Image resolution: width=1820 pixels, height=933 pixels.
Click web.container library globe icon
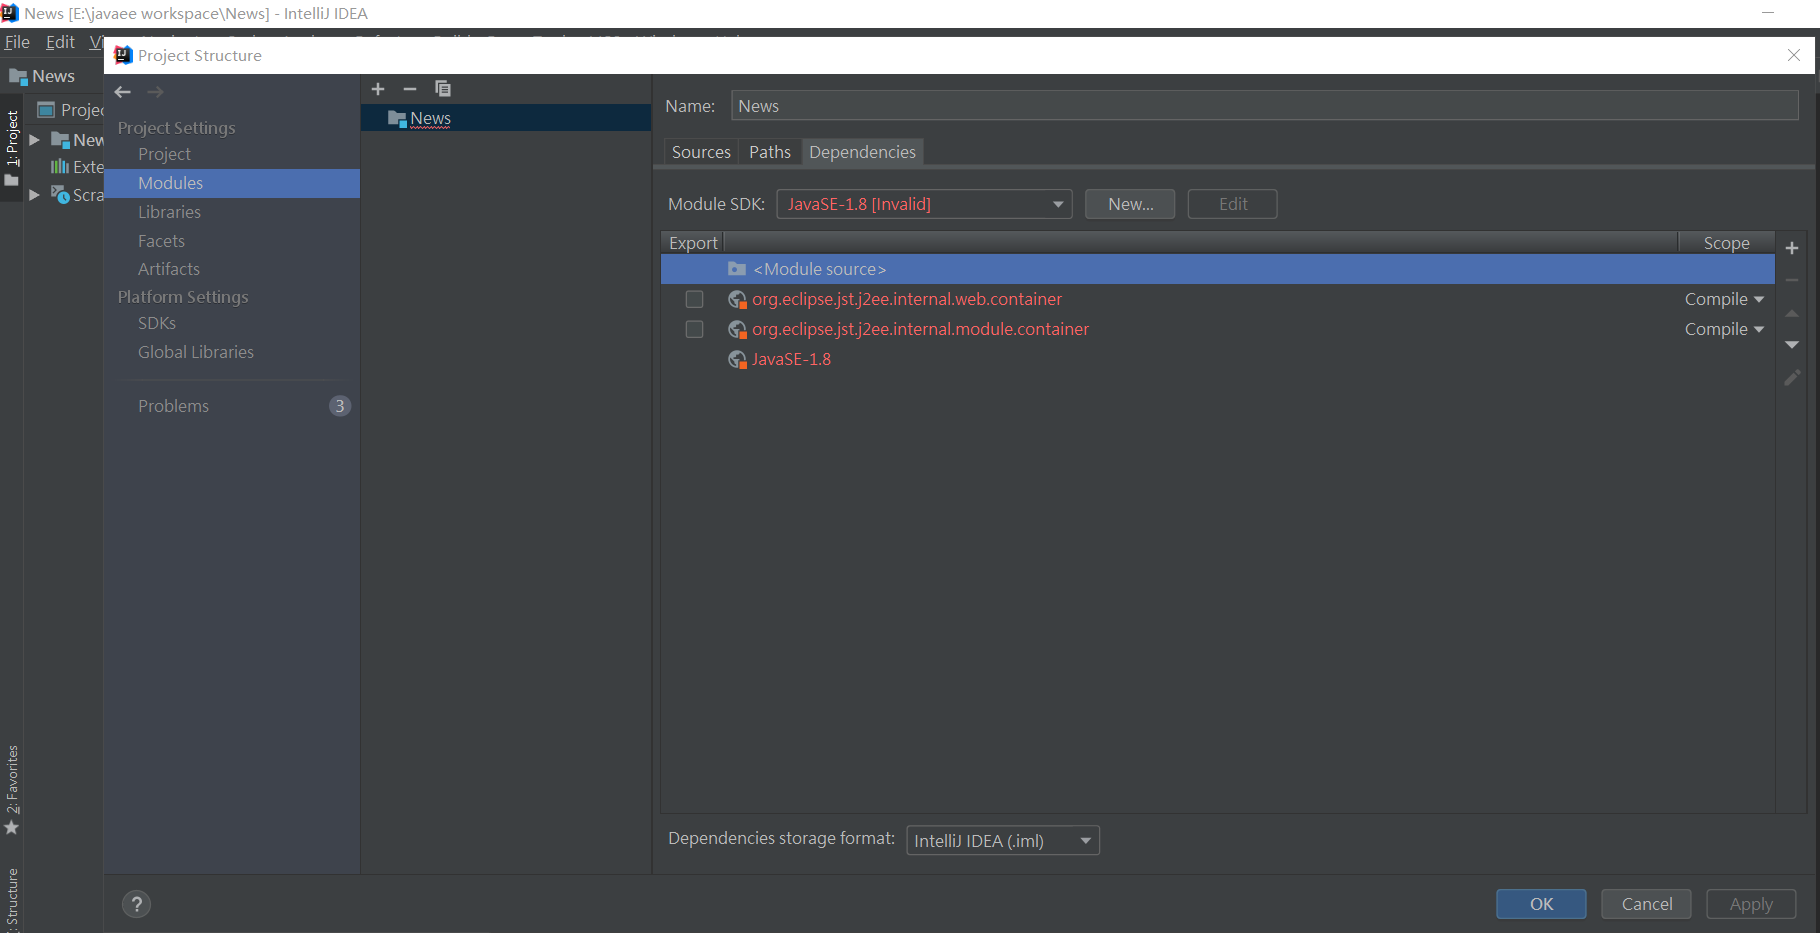click(737, 299)
